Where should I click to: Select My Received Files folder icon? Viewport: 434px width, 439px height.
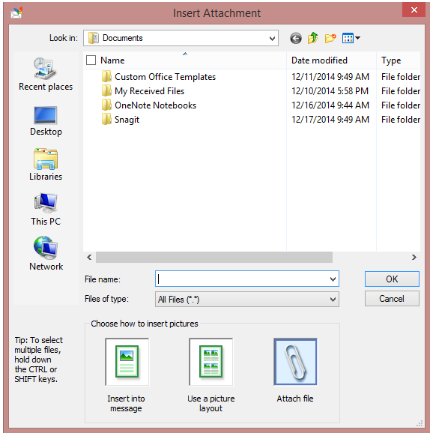point(107,91)
